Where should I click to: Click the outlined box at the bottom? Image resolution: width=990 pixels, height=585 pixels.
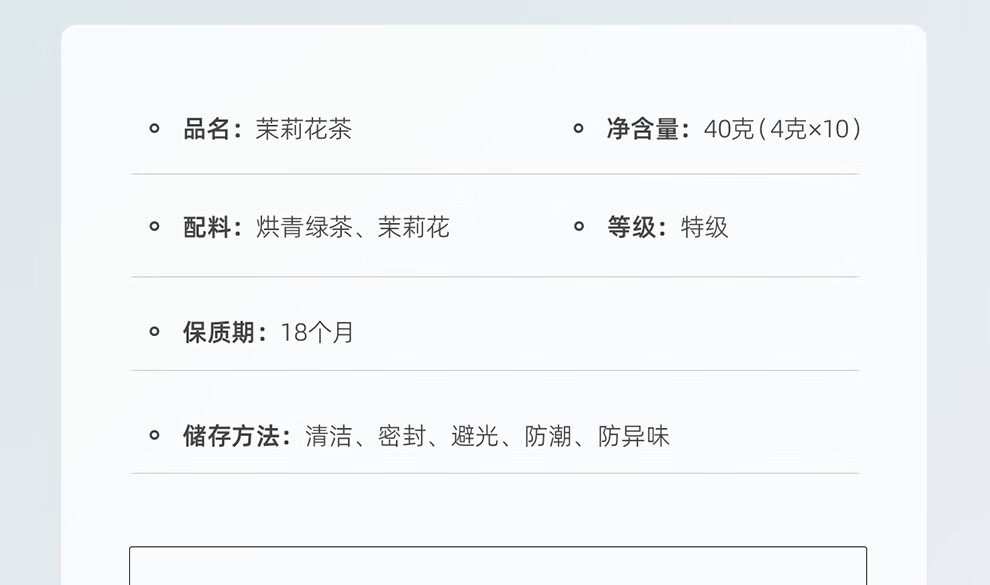point(498,565)
